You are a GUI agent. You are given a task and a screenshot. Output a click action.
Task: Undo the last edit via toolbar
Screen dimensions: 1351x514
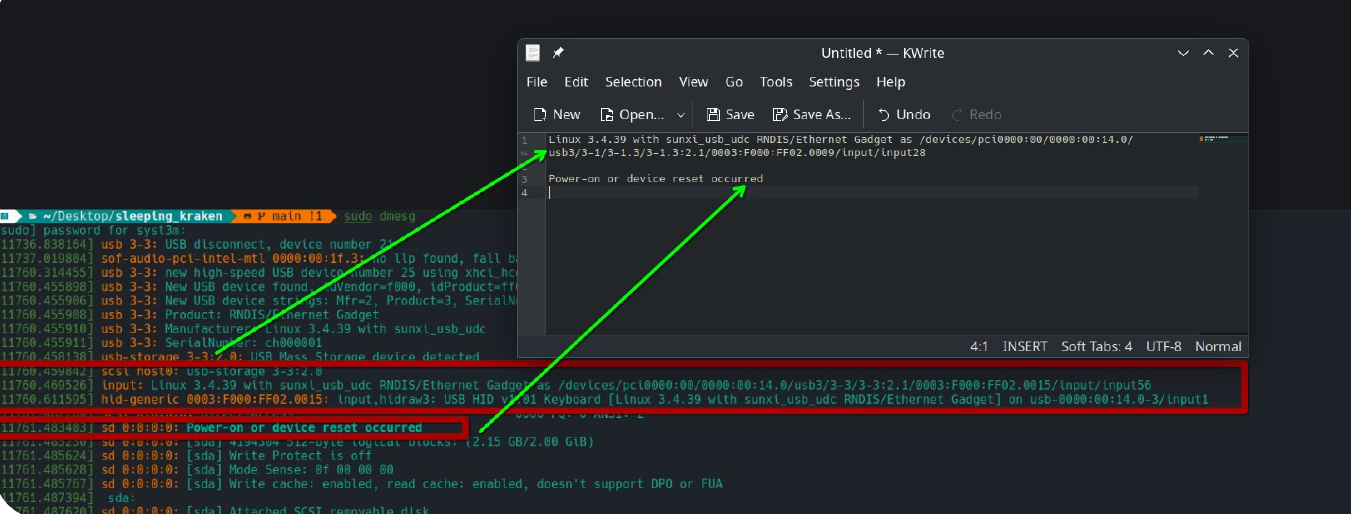pyautogui.click(x=903, y=114)
